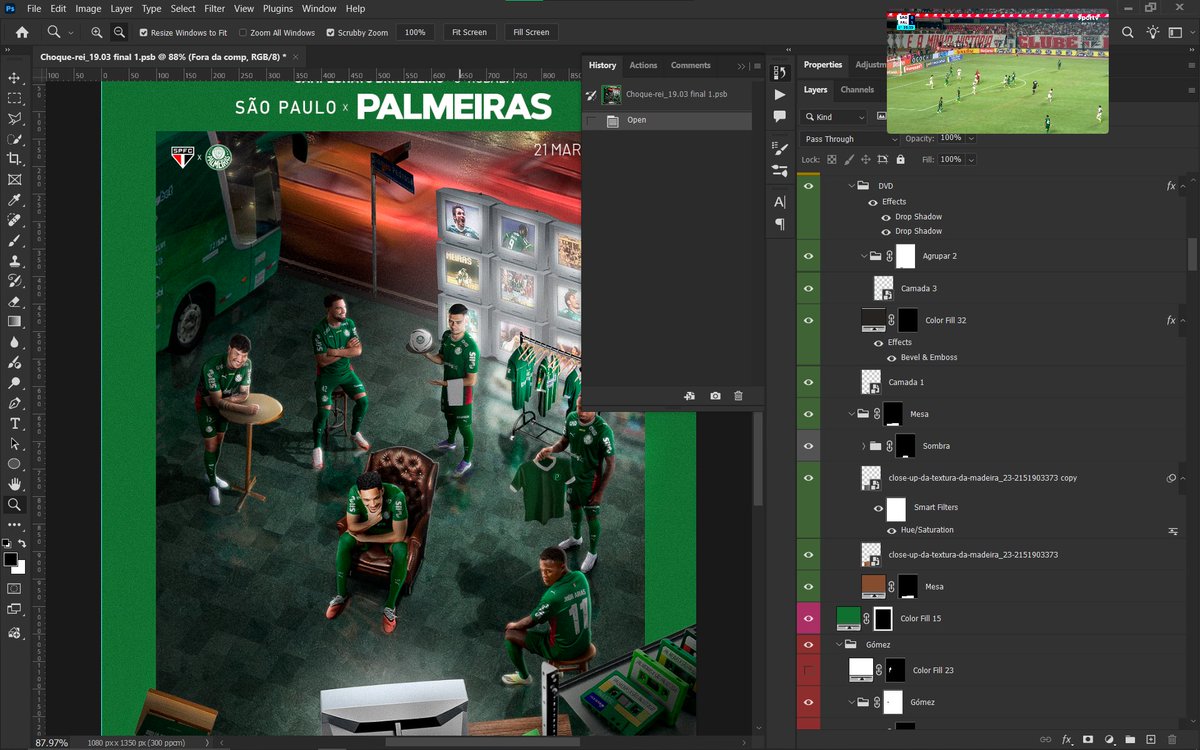Switch to the Channels tab

tap(857, 90)
